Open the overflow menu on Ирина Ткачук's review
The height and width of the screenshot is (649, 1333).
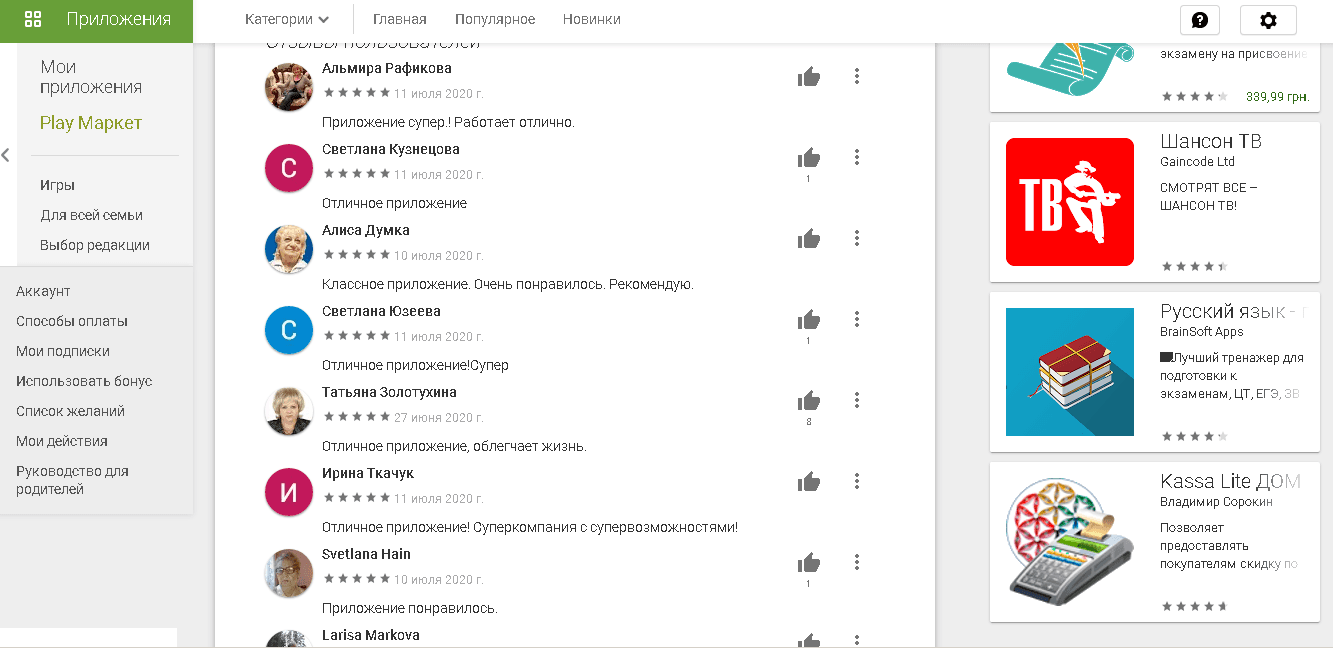(x=856, y=481)
